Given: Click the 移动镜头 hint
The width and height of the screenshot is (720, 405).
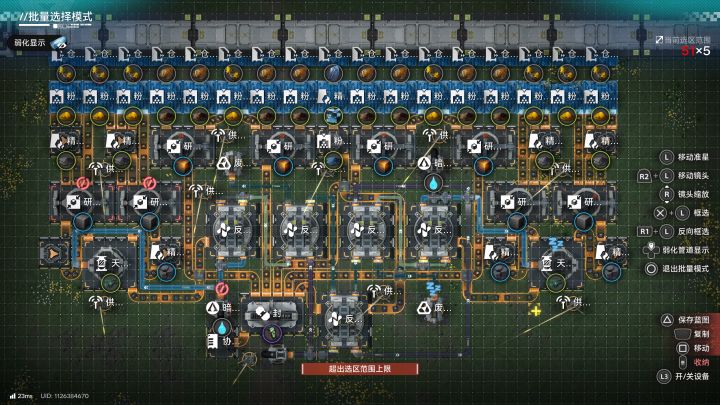Looking at the screenshot, I should 674,176.
